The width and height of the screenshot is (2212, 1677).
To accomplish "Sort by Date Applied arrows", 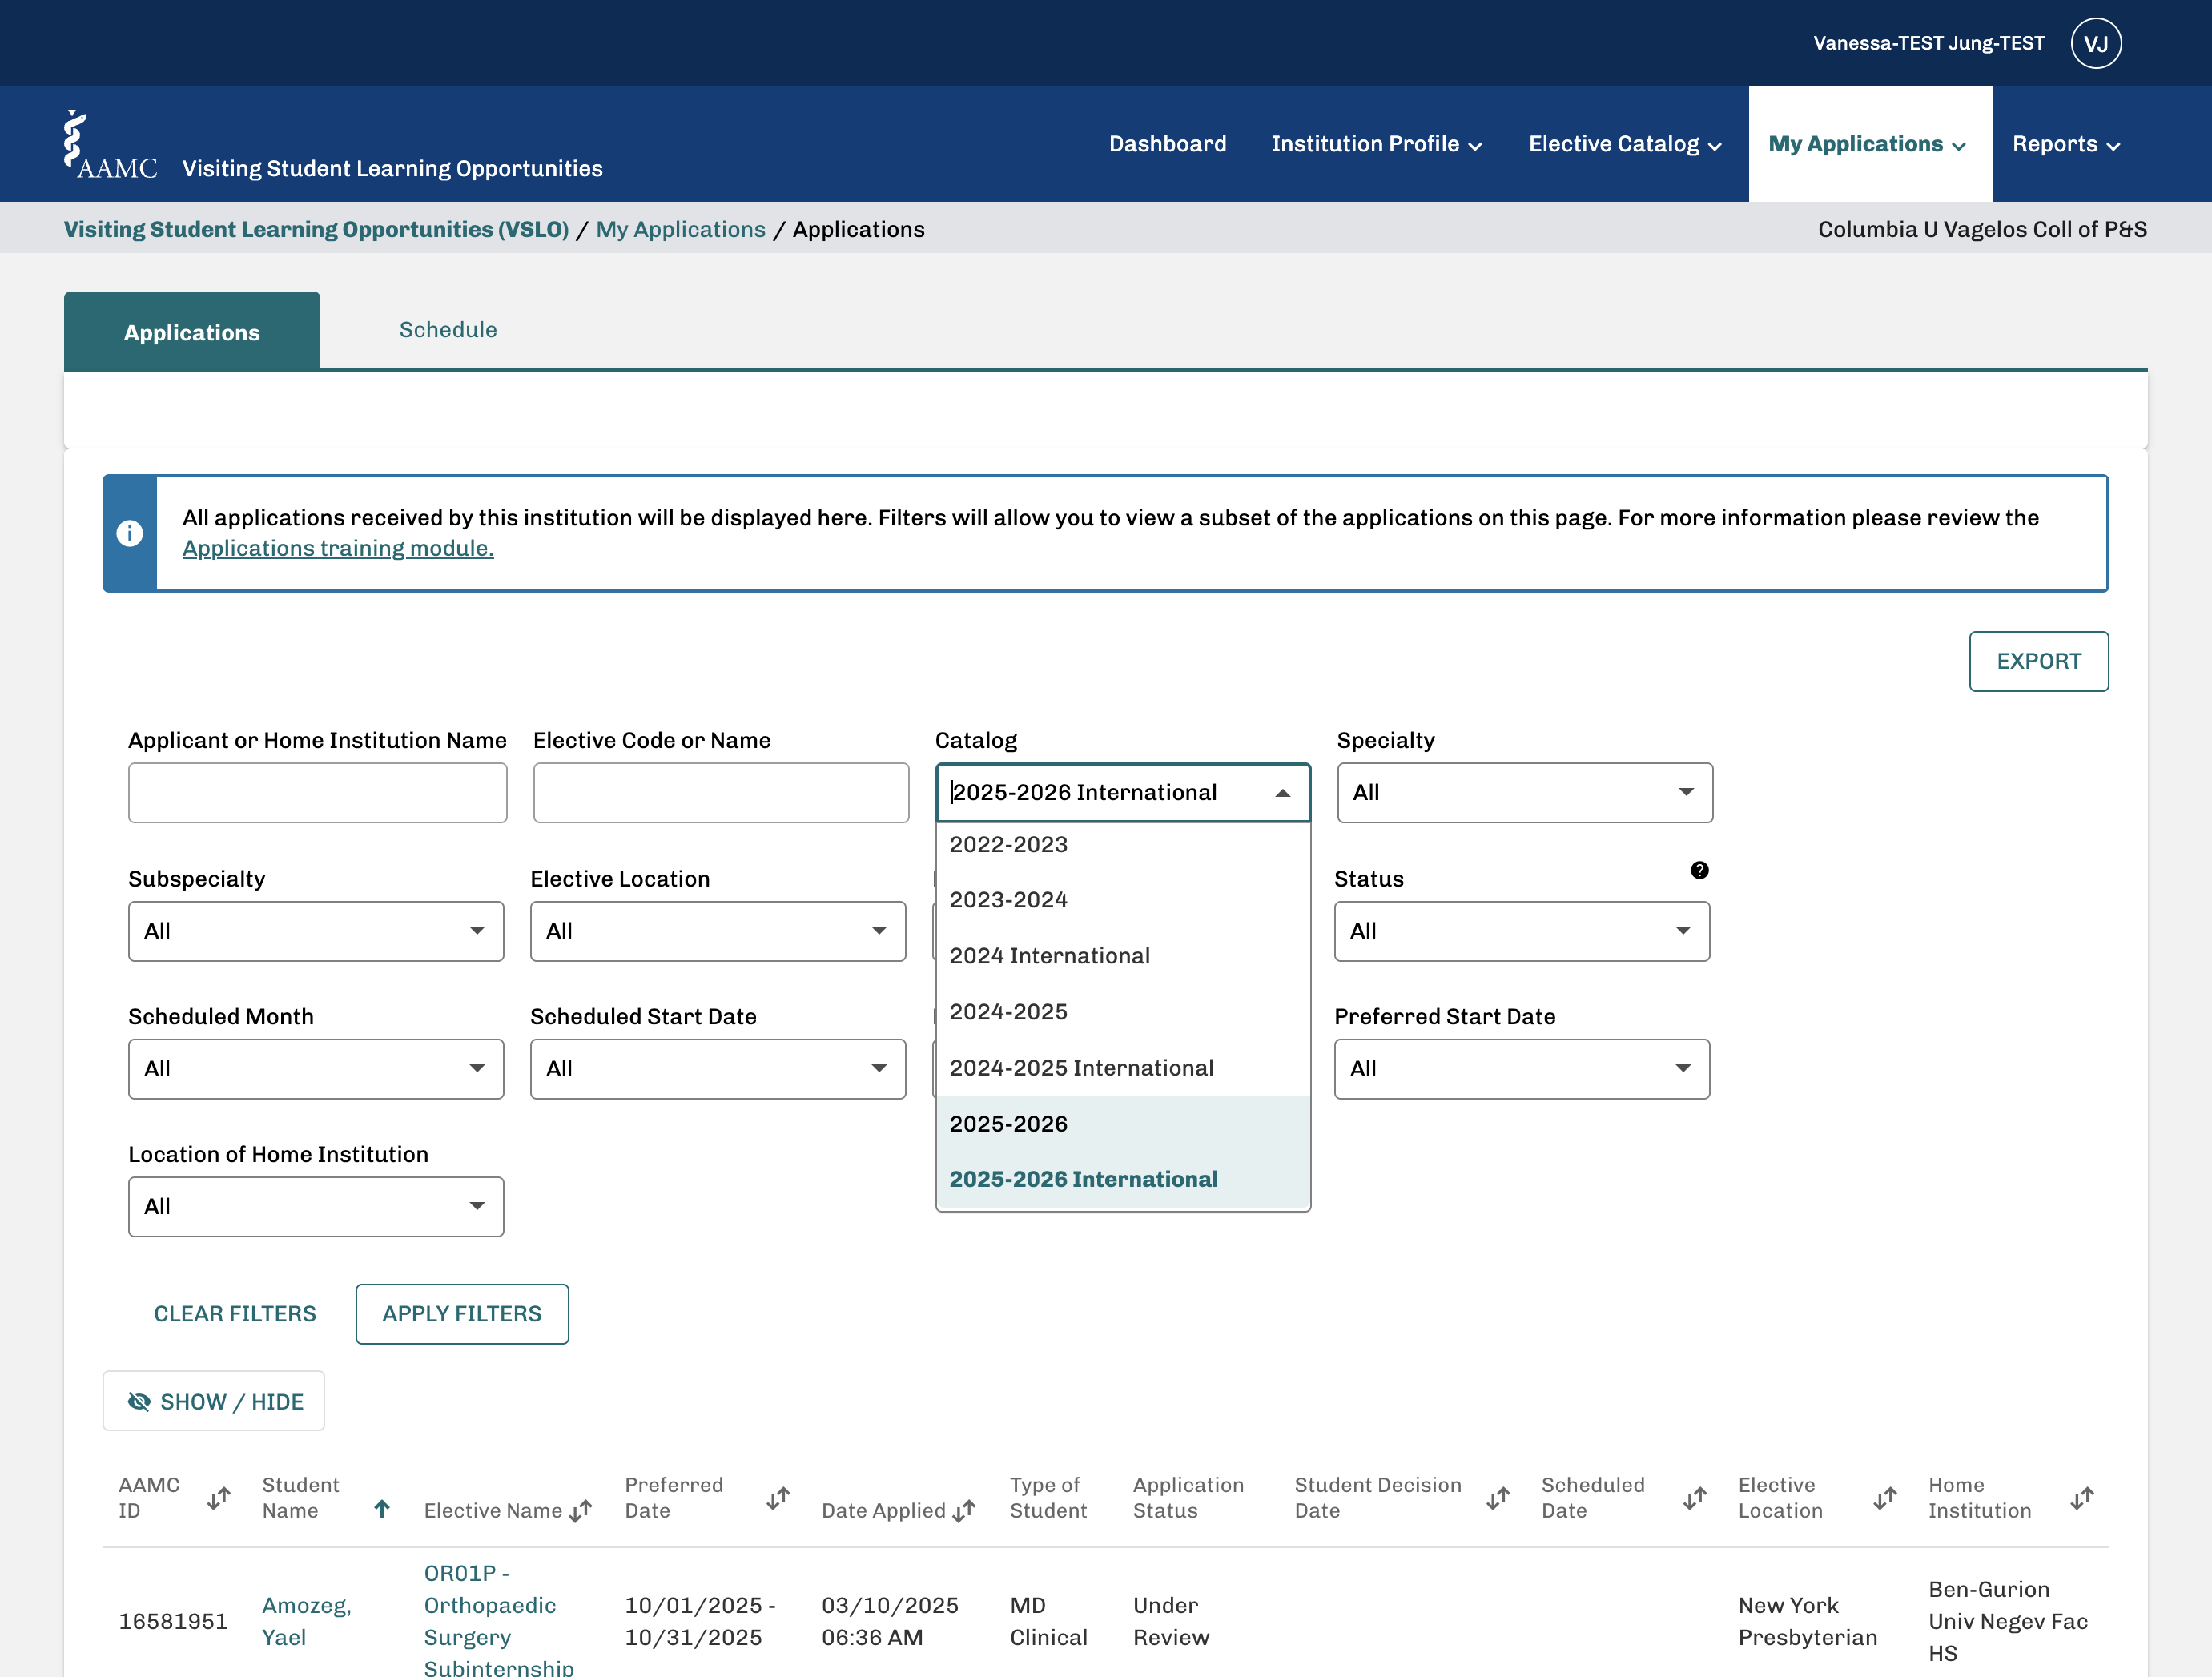I will (964, 1510).
